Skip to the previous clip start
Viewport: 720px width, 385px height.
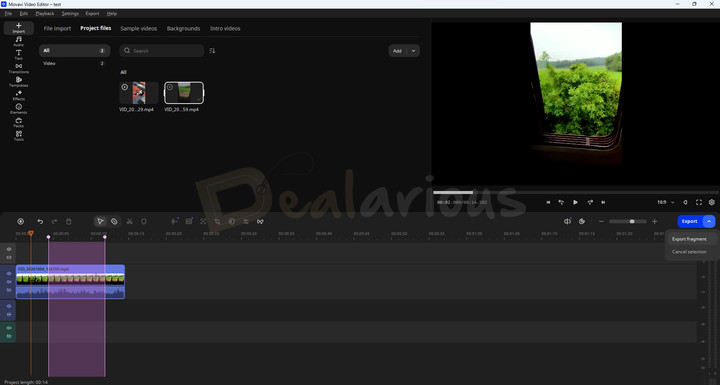tap(548, 202)
